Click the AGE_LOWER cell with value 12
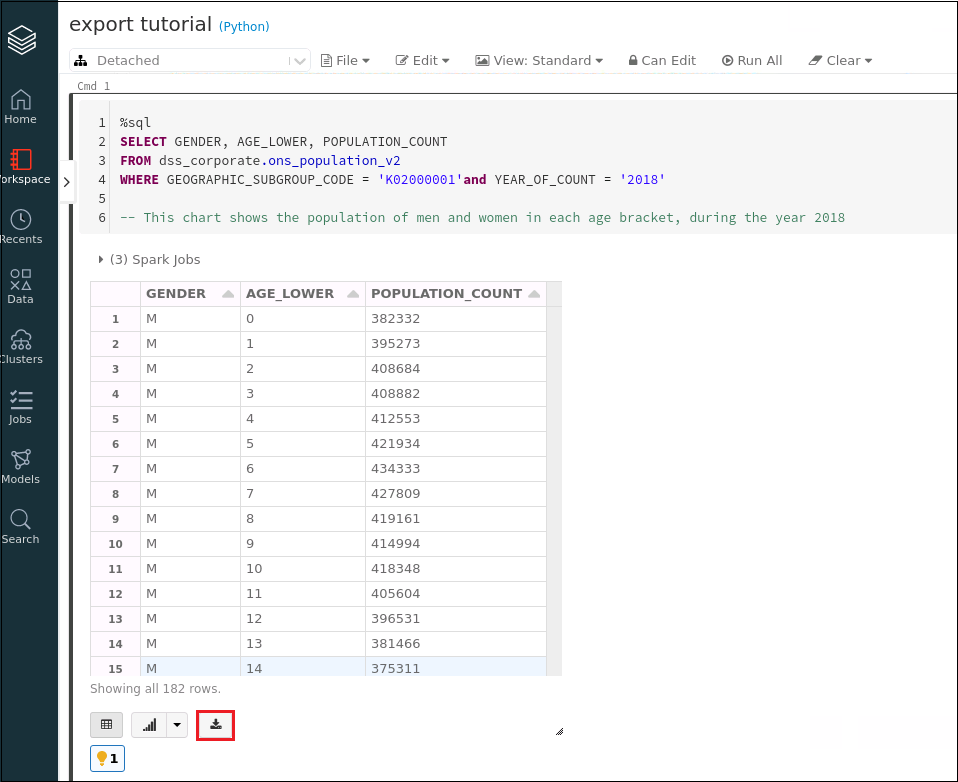 303,619
